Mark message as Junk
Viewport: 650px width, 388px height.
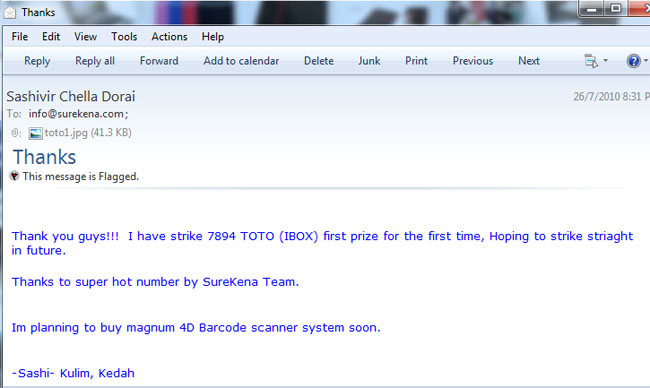[369, 61]
